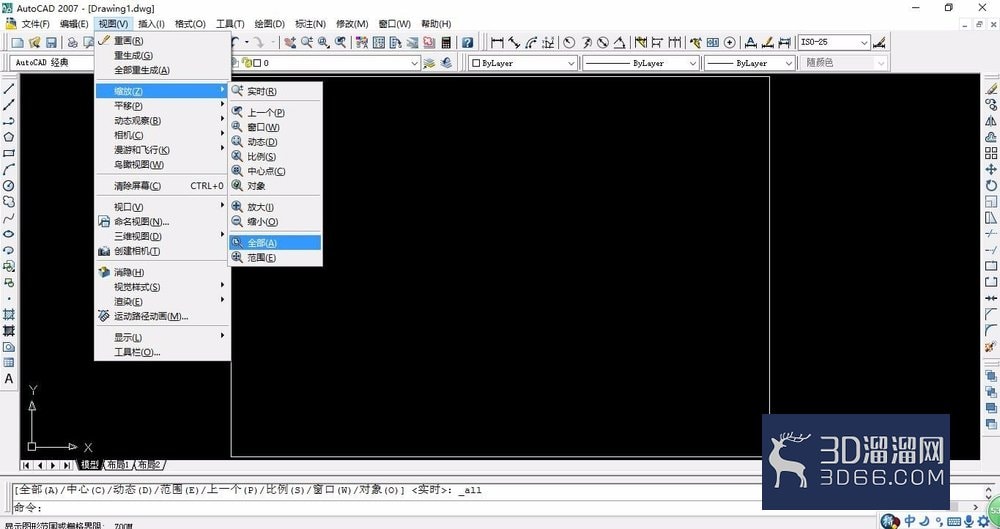Open the Table tool in draw toolbar

tap(8, 362)
